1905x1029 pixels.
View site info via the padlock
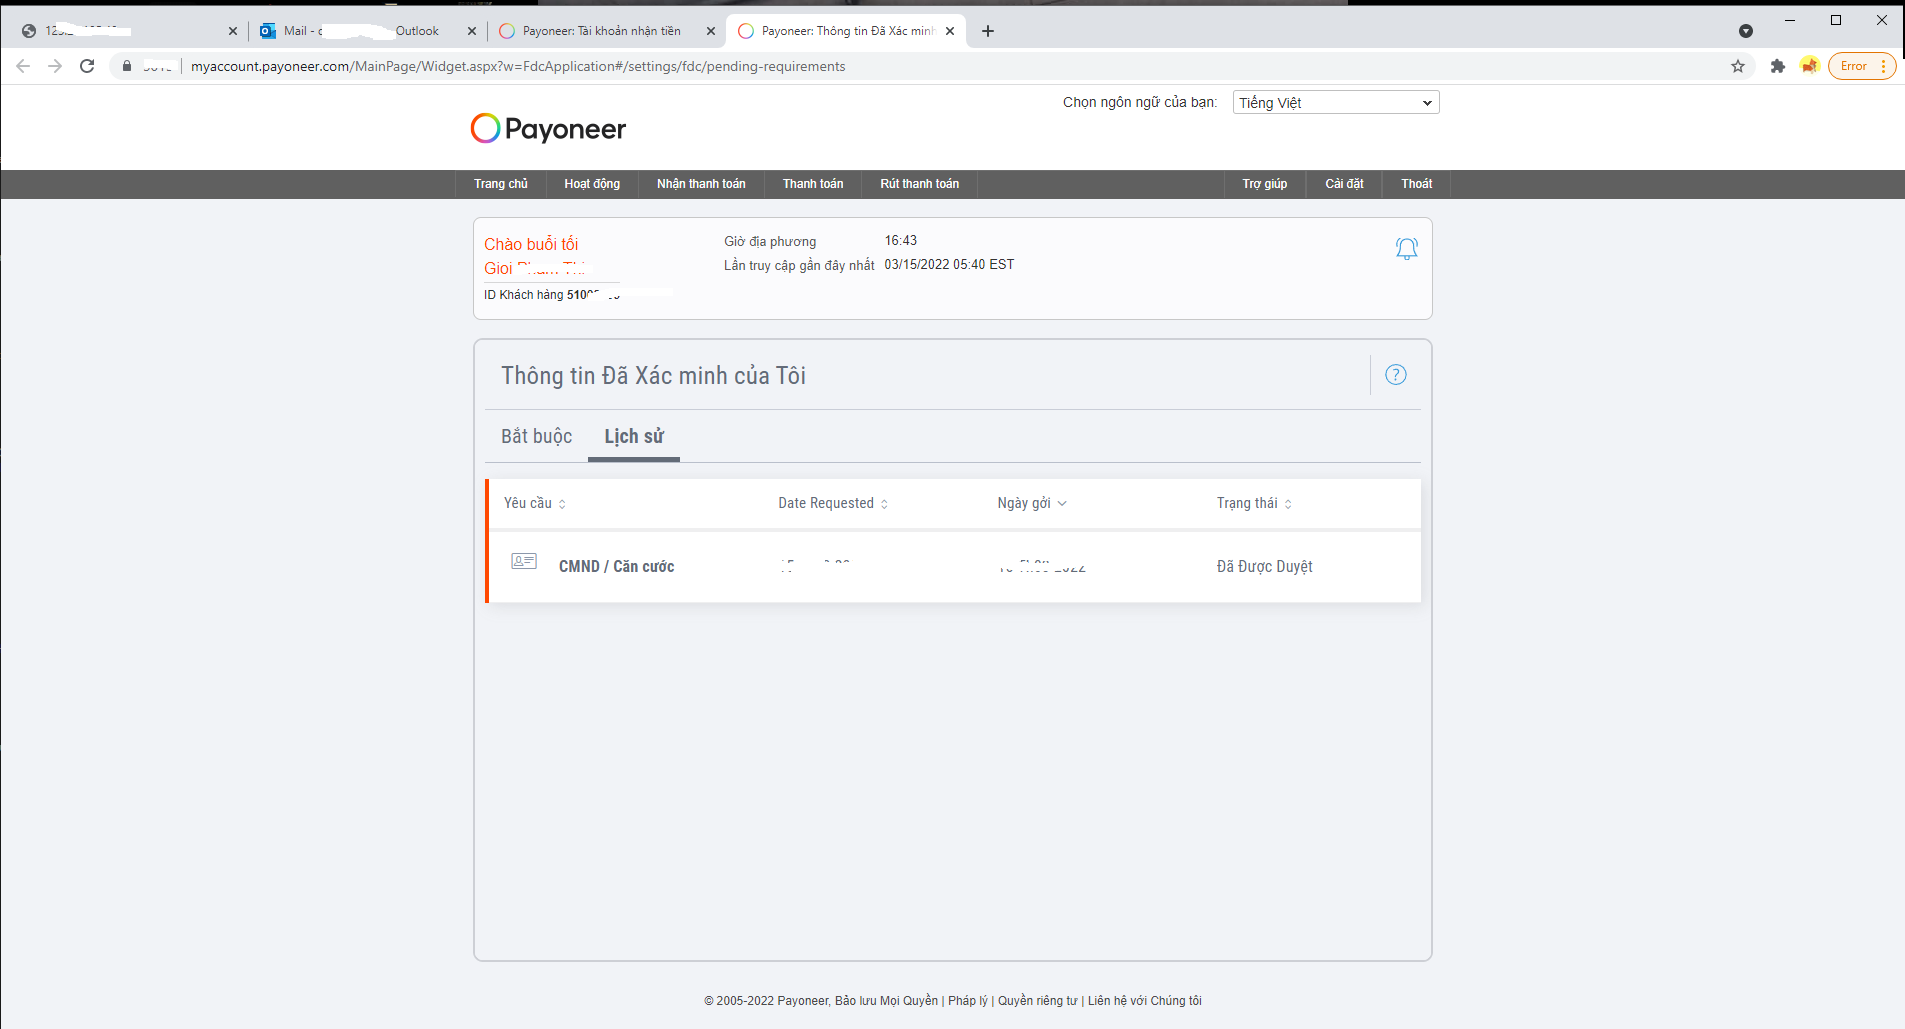coord(127,66)
